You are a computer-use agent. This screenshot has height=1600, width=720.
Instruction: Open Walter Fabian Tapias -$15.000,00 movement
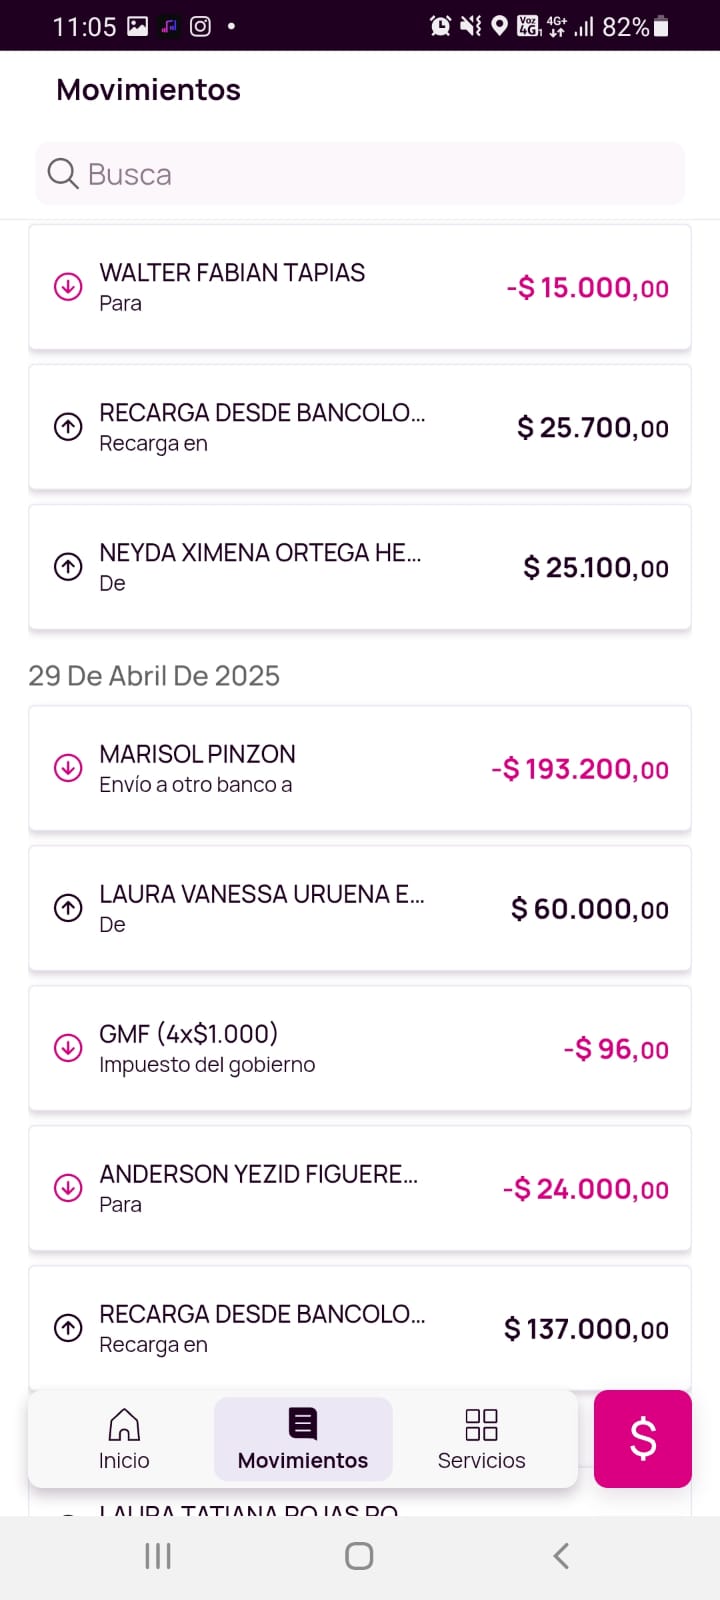(360, 287)
